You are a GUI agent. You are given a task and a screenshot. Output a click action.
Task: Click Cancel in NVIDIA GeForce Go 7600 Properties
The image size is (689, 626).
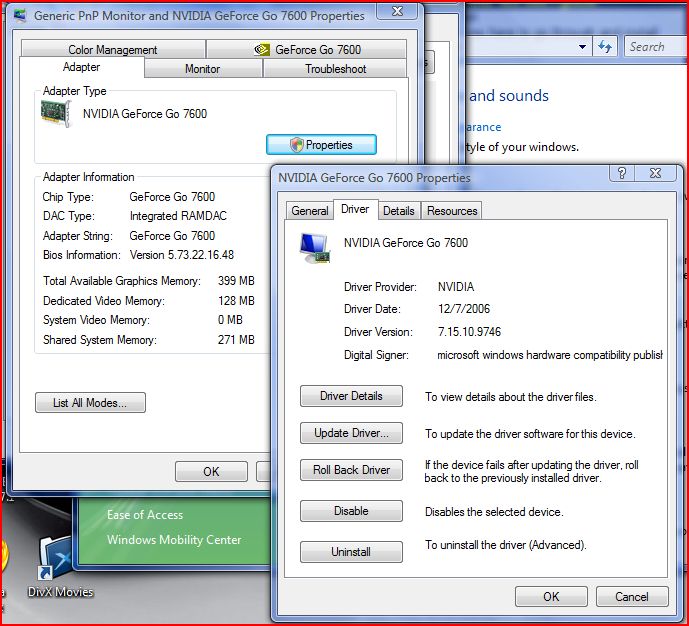pos(632,597)
